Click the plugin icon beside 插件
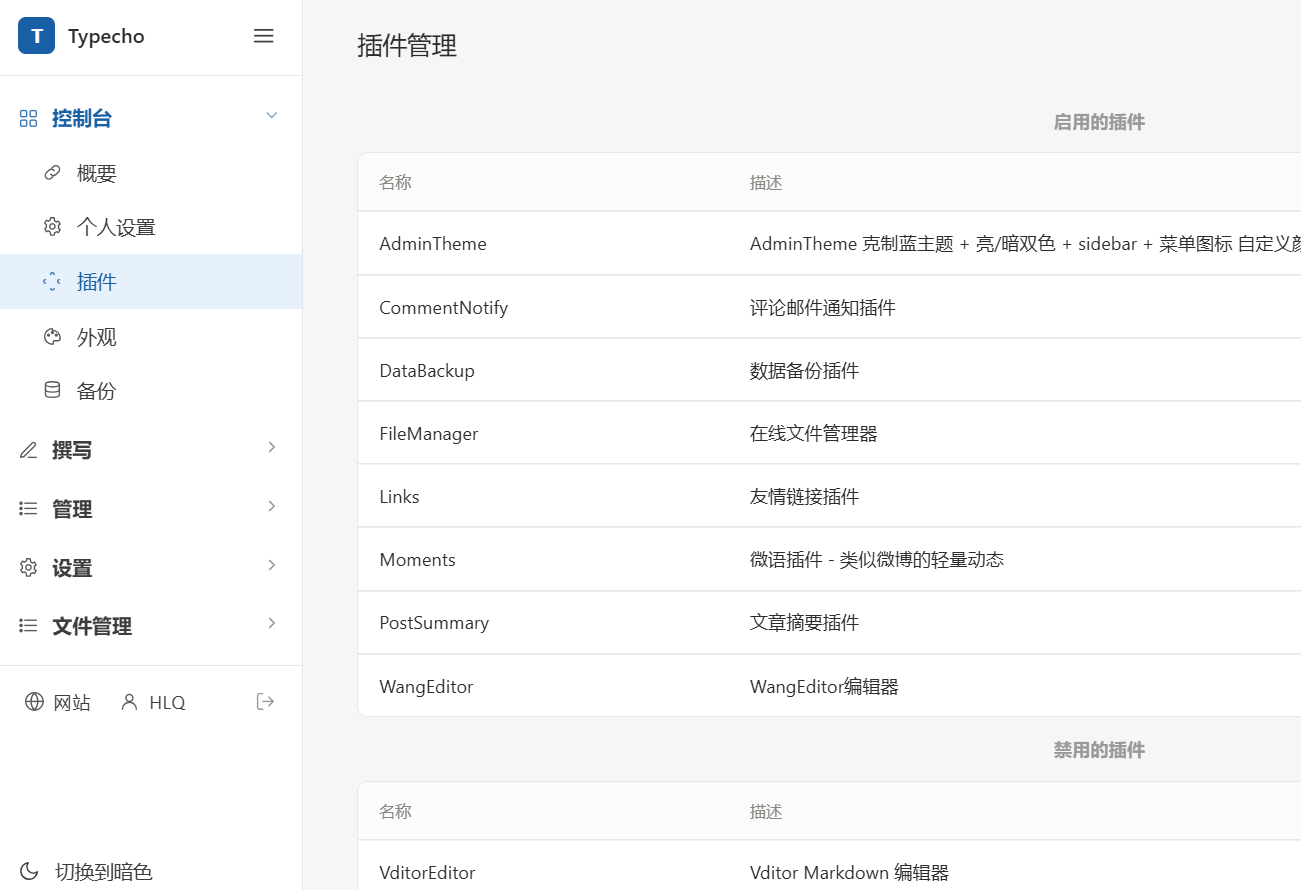The height and width of the screenshot is (890, 1301). pos(53,282)
